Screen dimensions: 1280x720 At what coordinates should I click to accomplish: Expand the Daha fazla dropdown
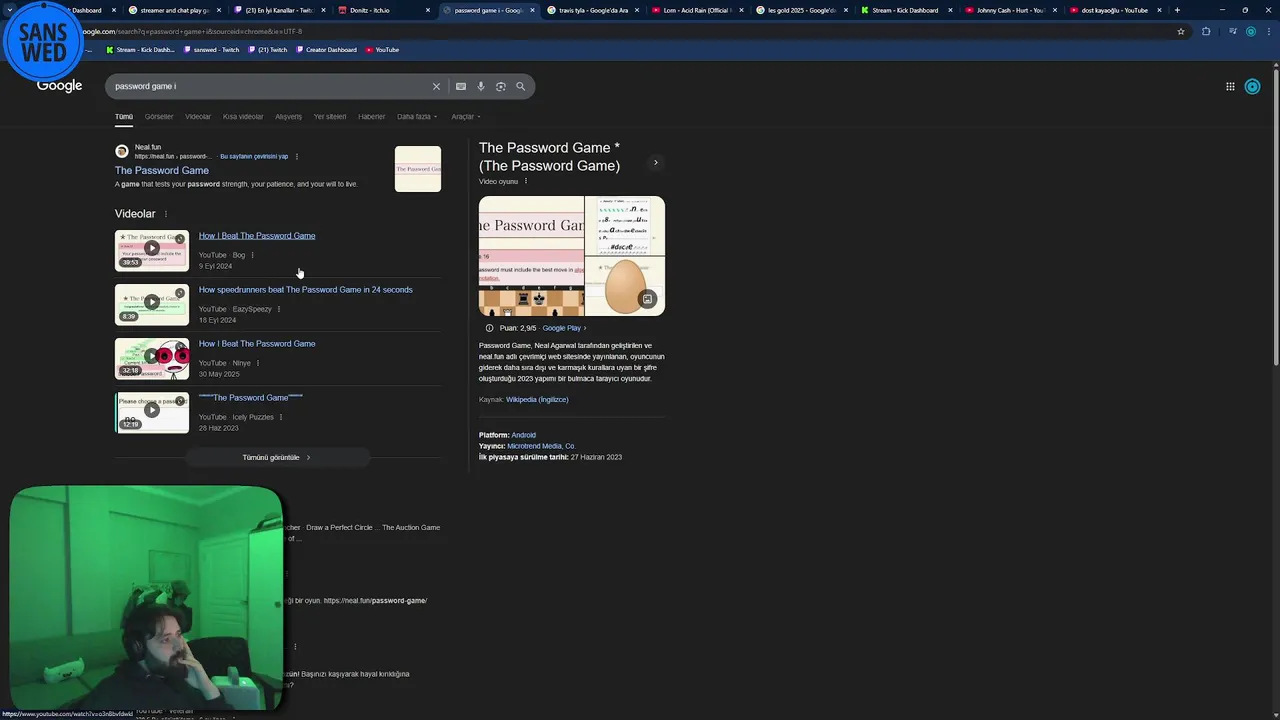point(417,117)
